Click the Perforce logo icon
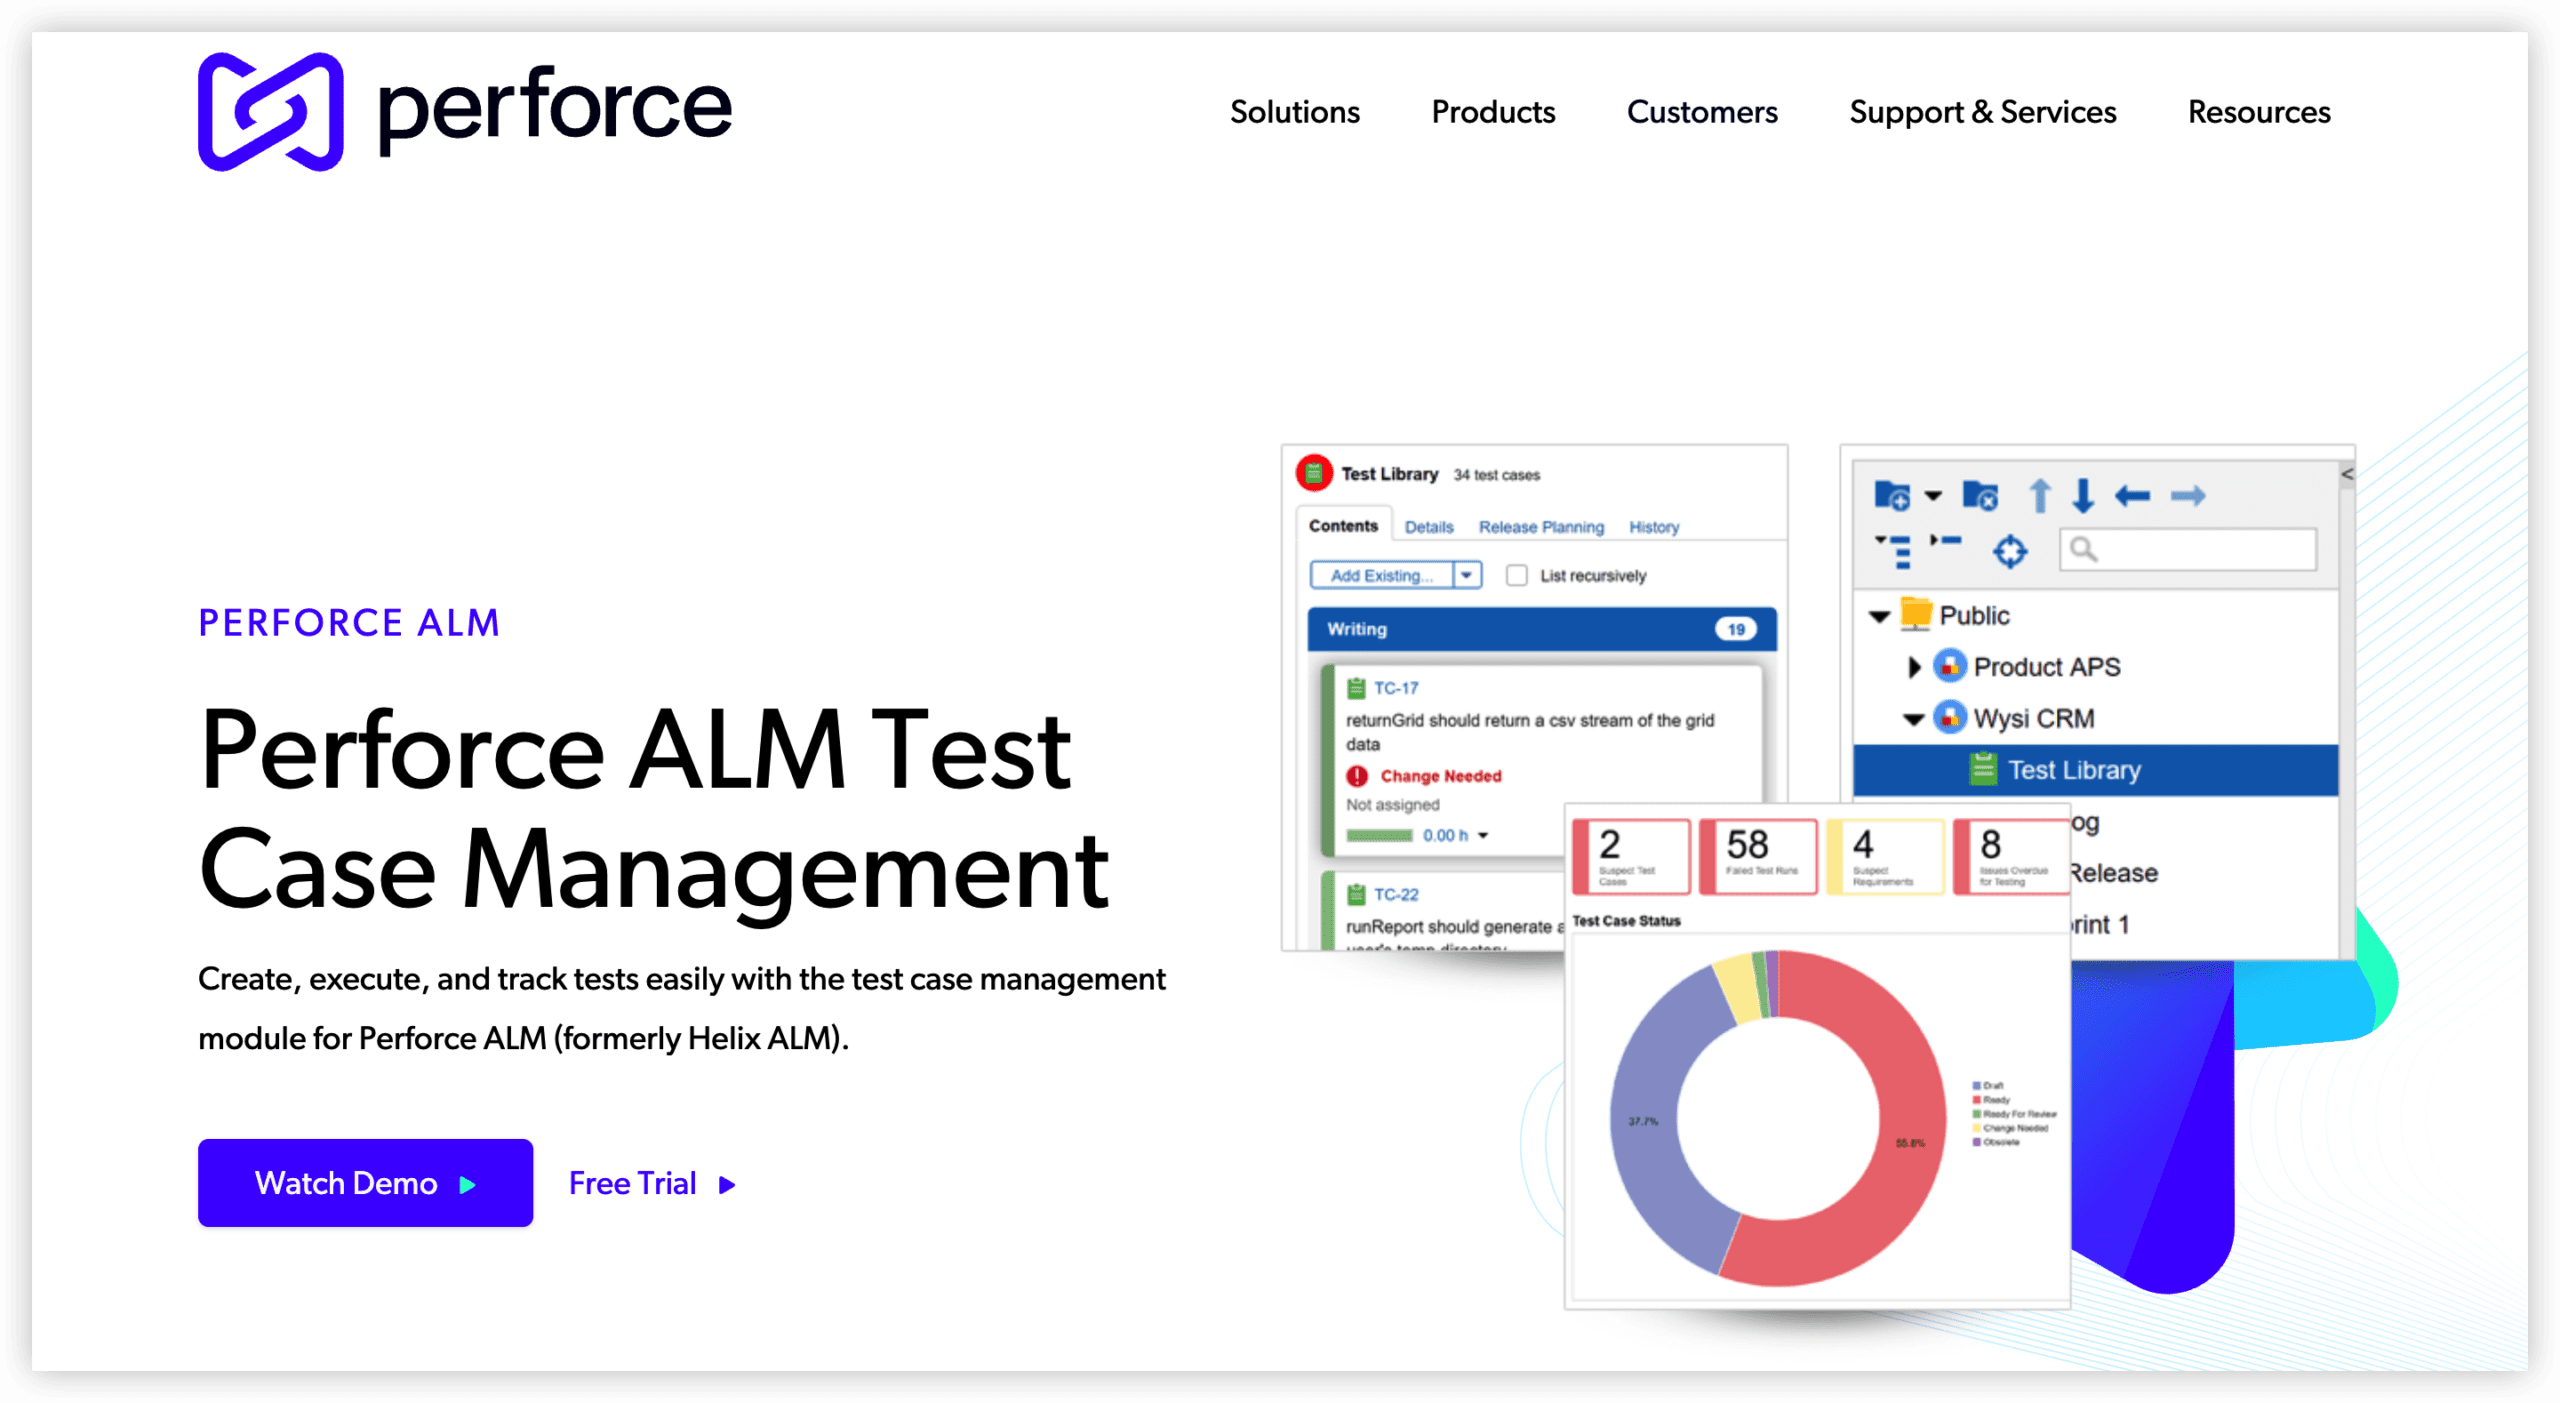The height and width of the screenshot is (1403, 2560). [x=270, y=112]
